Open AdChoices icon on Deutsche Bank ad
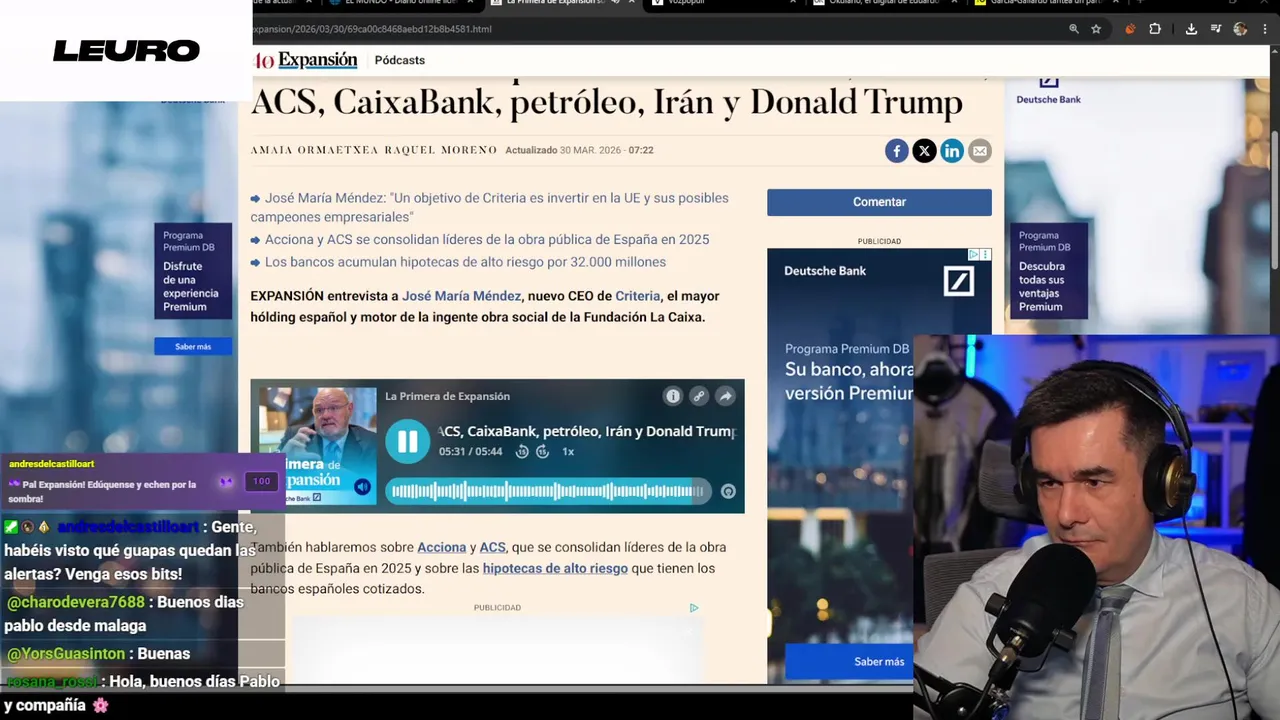 pyautogui.click(x=974, y=255)
